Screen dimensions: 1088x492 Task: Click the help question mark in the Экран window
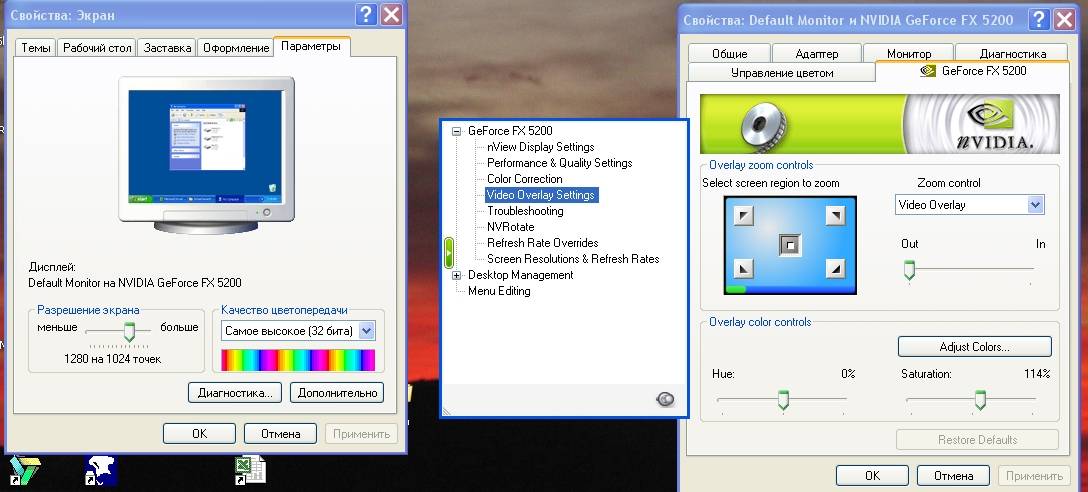(x=366, y=15)
